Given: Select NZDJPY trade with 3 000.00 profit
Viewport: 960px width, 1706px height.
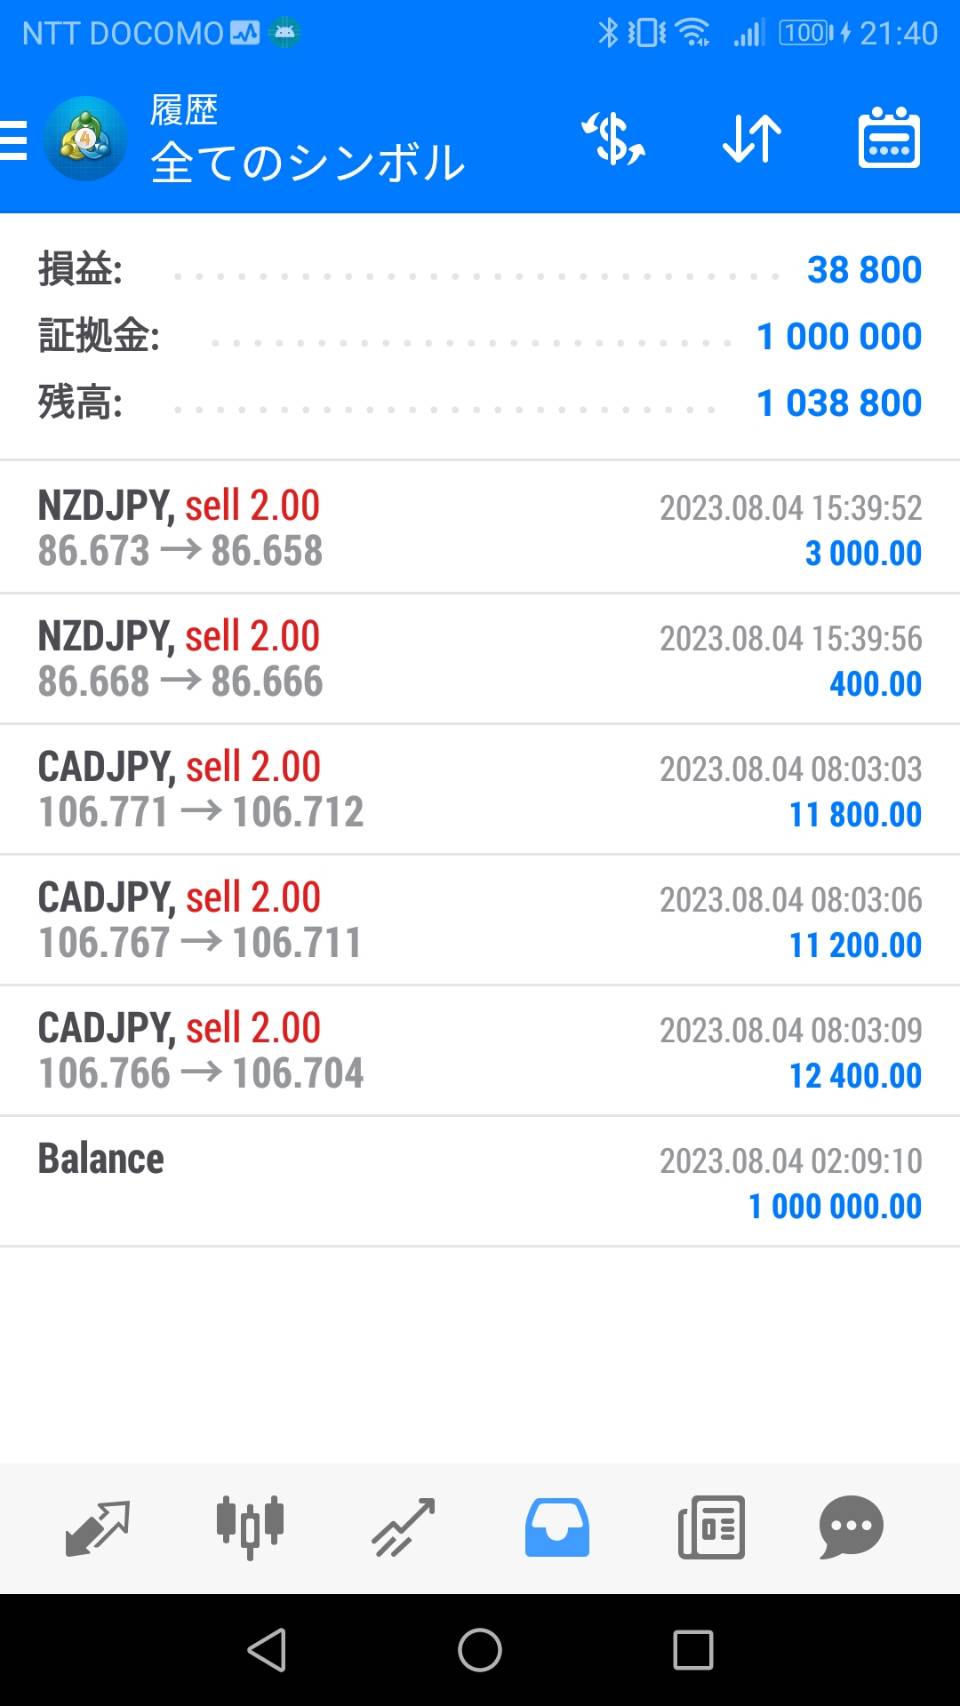Looking at the screenshot, I should pyautogui.click(x=480, y=528).
